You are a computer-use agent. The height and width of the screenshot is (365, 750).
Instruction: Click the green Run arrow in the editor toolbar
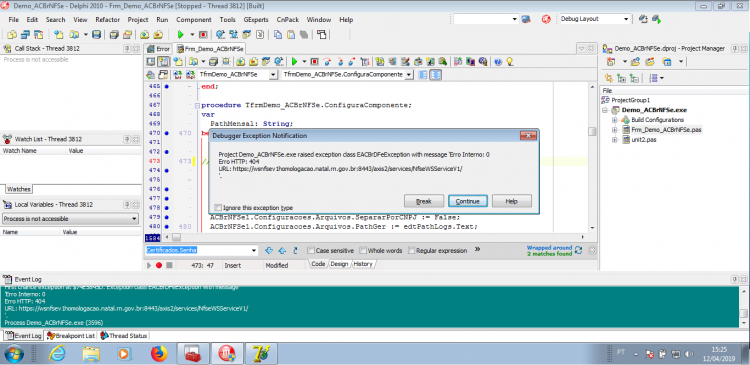tap(295, 61)
